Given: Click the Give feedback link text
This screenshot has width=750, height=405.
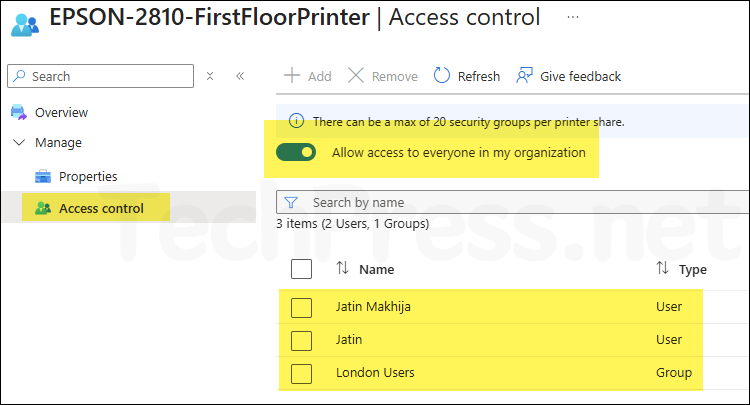Looking at the screenshot, I should pyautogui.click(x=580, y=77).
